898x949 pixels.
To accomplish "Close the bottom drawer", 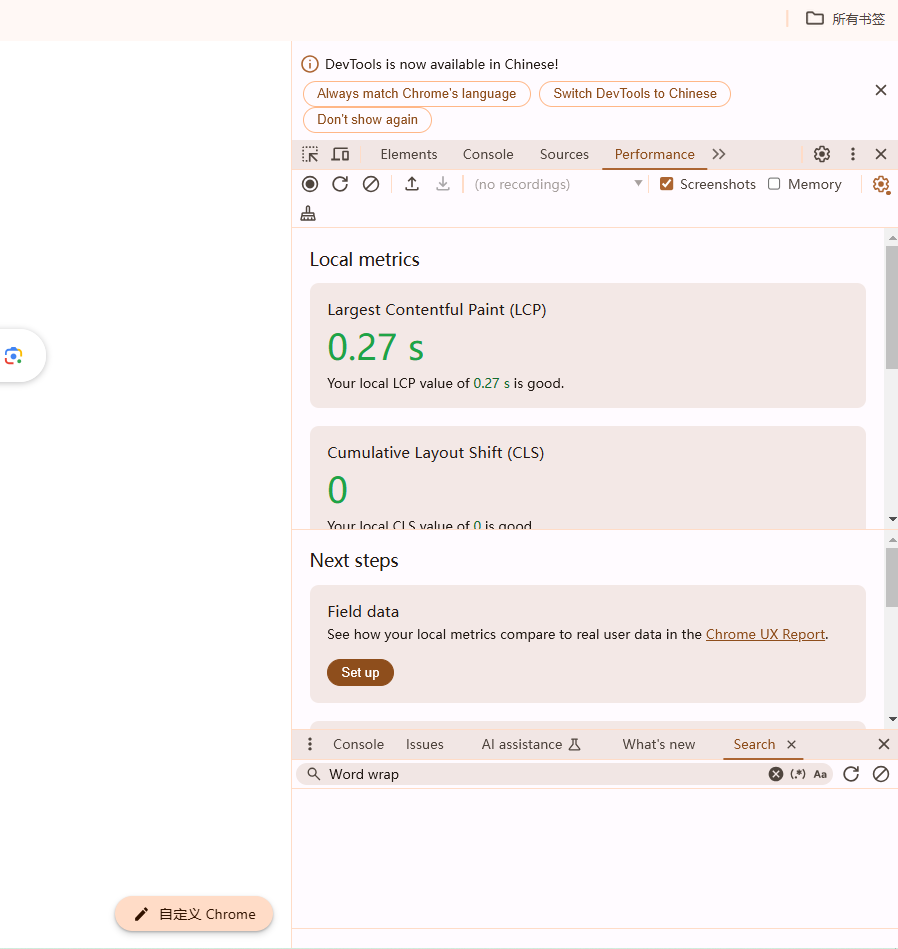I will pyautogui.click(x=883, y=744).
